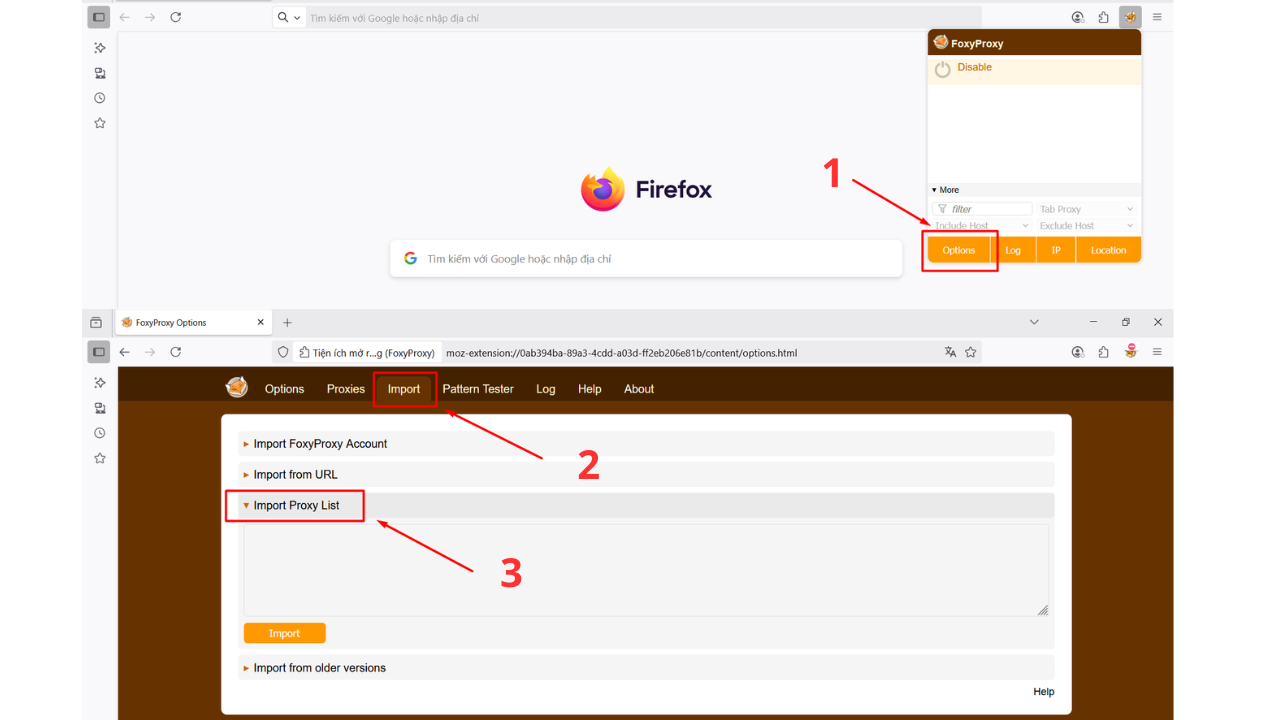The width and height of the screenshot is (1280, 720).
Task: Close the FoxyProxy Options browser tab
Action: [261, 322]
